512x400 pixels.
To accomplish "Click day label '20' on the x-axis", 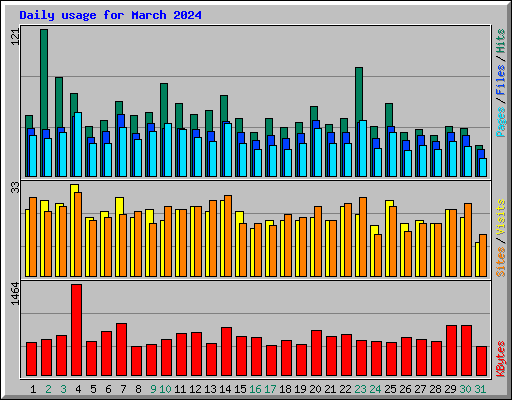I will (x=315, y=389).
